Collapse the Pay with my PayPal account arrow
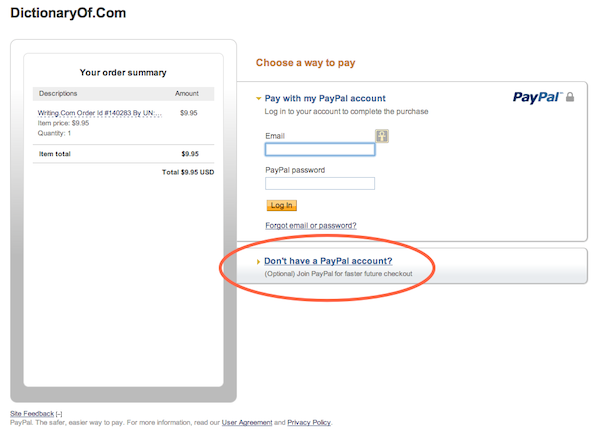 point(258,99)
